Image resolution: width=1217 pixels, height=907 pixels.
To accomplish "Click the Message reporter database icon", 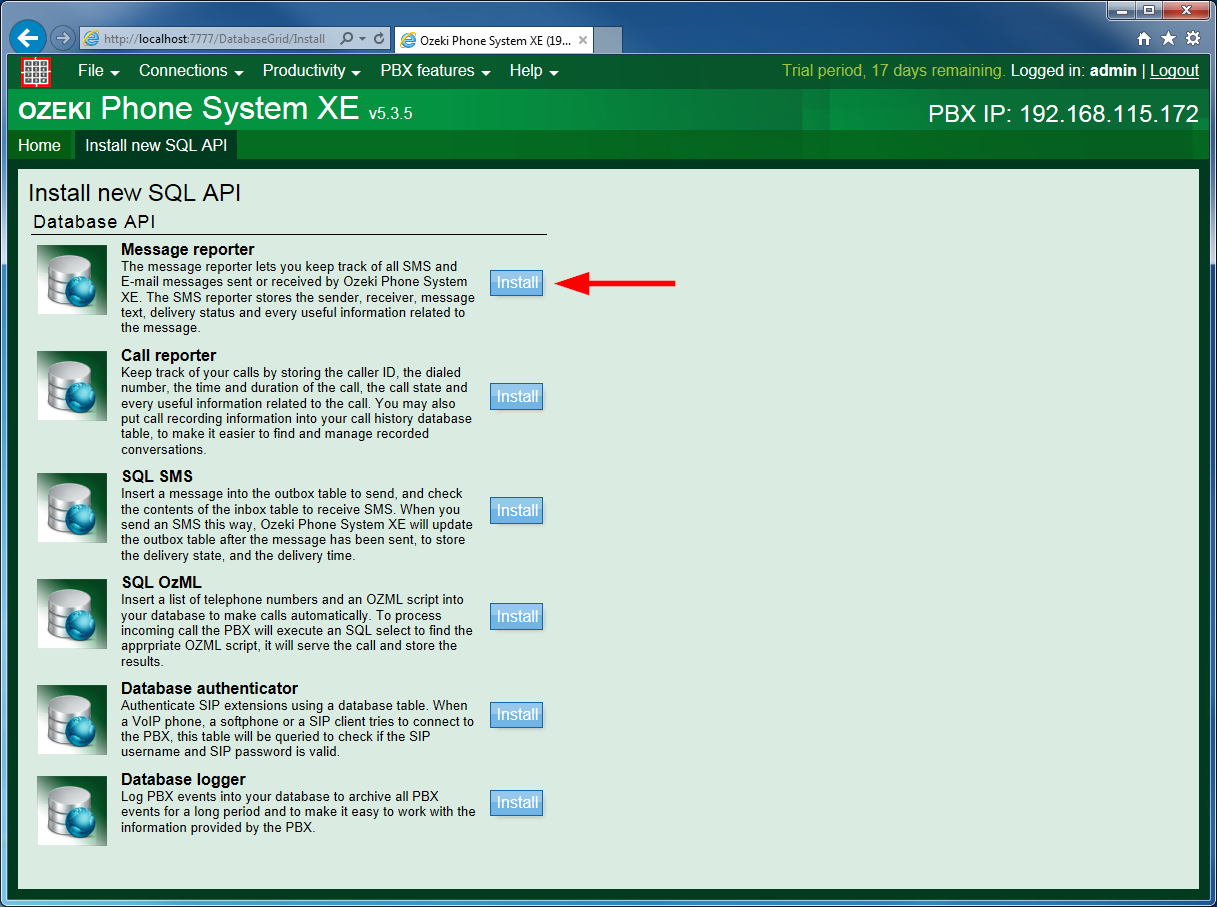I will (72, 280).
